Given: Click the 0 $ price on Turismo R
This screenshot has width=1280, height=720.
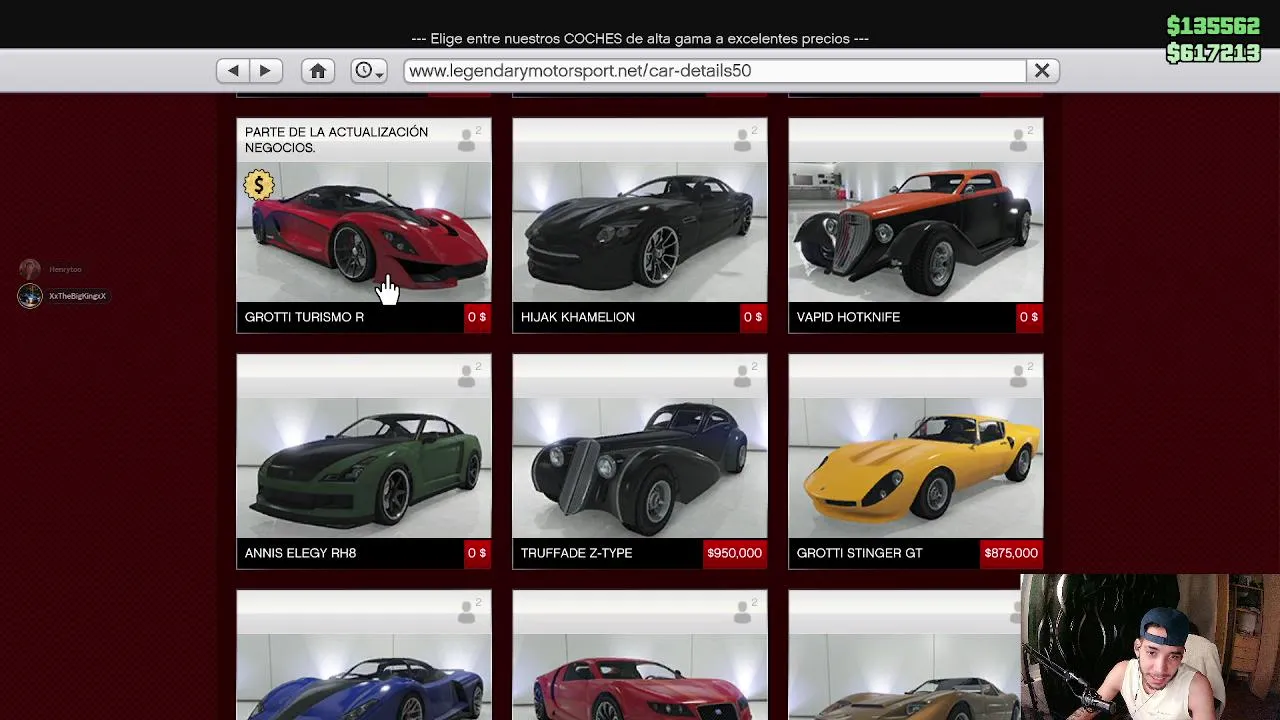Looking at the screenshot, I should coord(477,317).
